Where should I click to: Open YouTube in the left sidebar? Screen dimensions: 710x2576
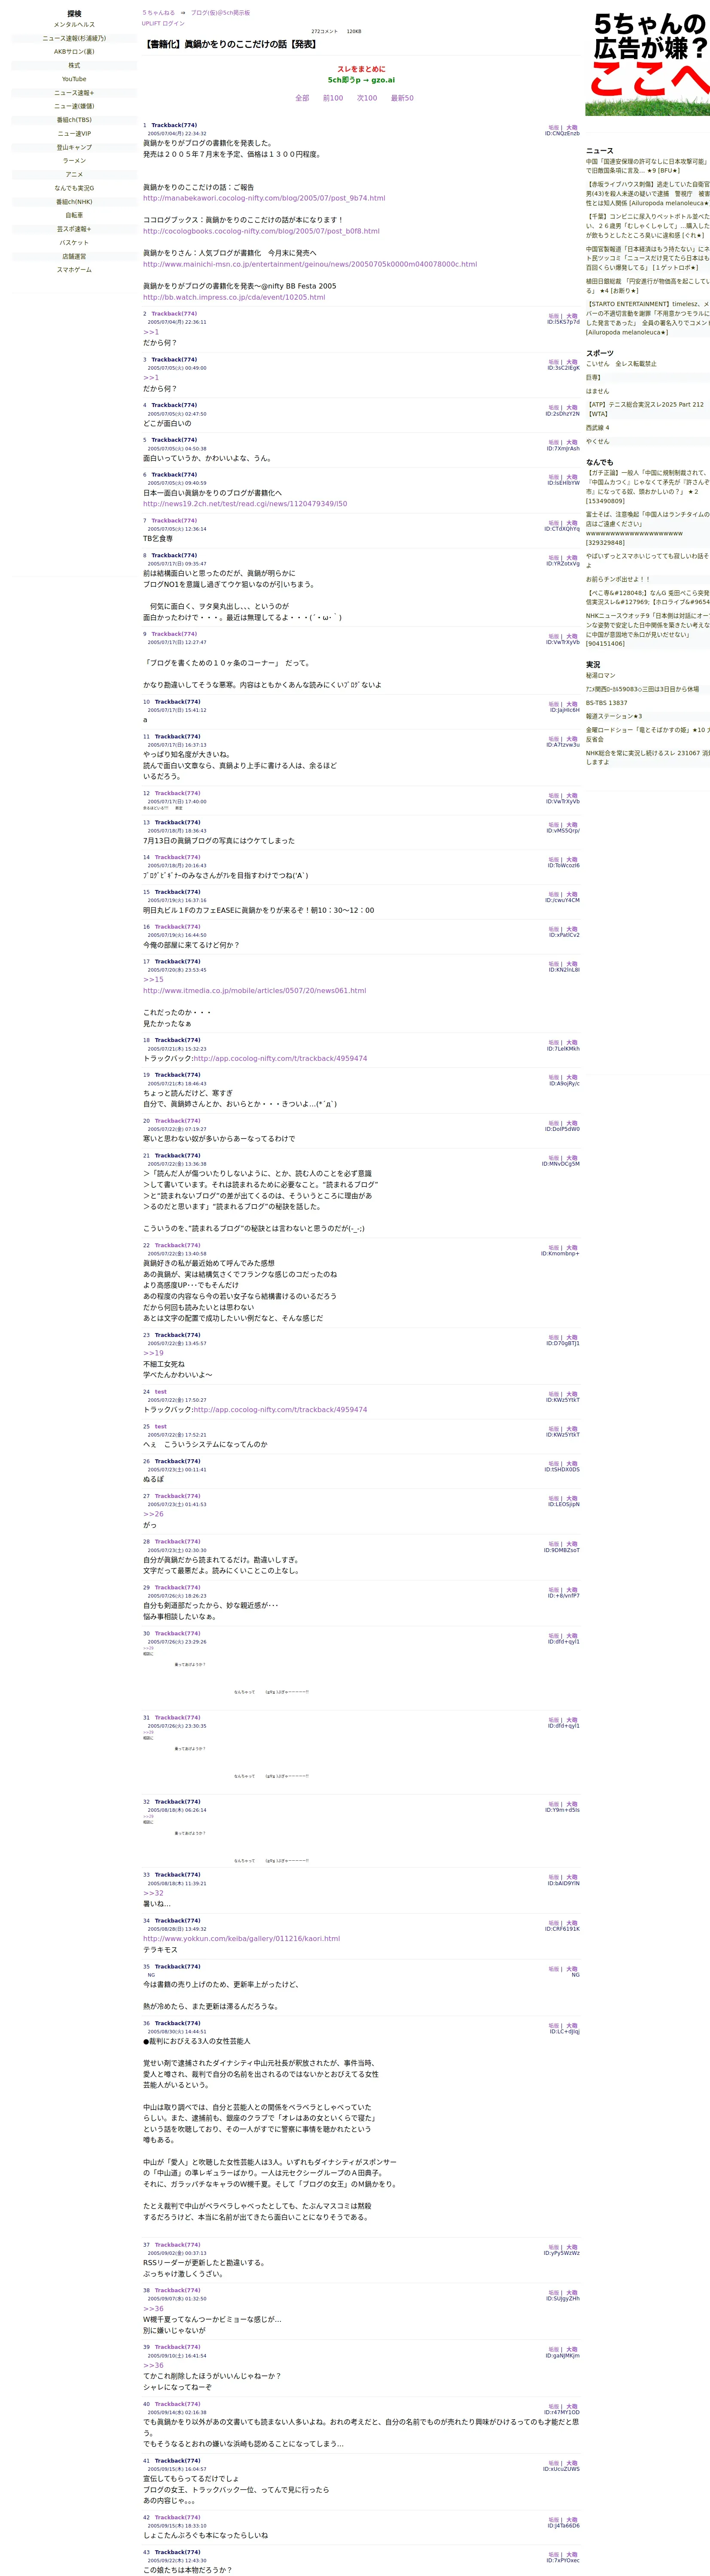tap(74, 79)
